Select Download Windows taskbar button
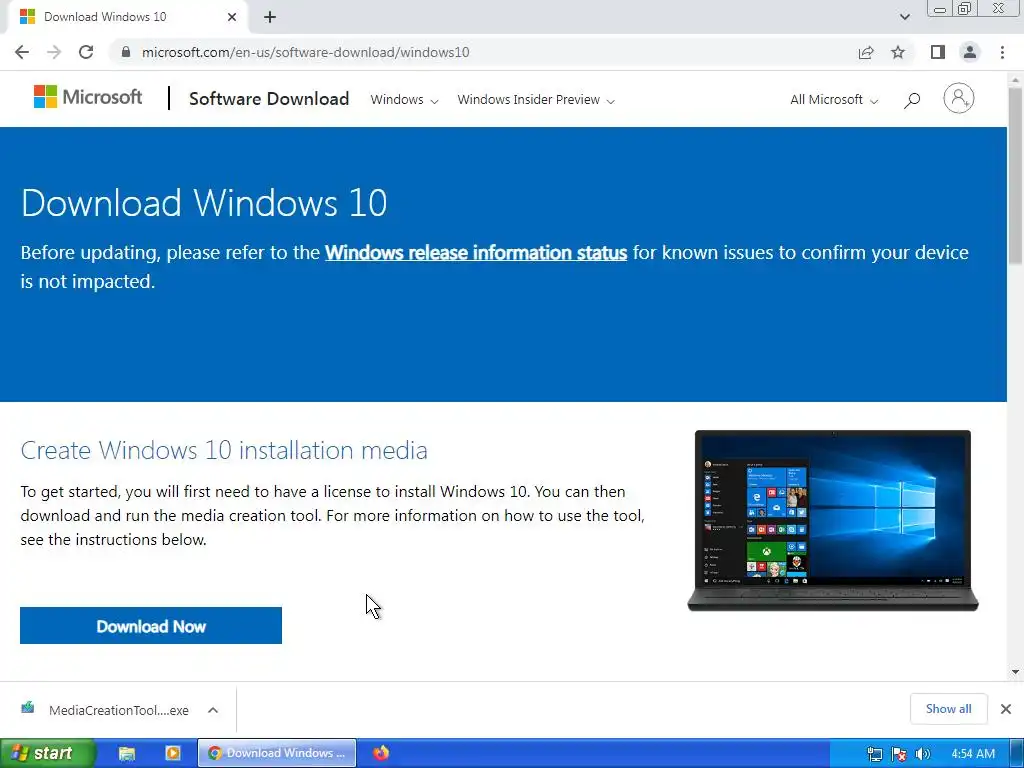Image resolution: width=1024 pixels, height=768 pixels. [x=277, y=753]
